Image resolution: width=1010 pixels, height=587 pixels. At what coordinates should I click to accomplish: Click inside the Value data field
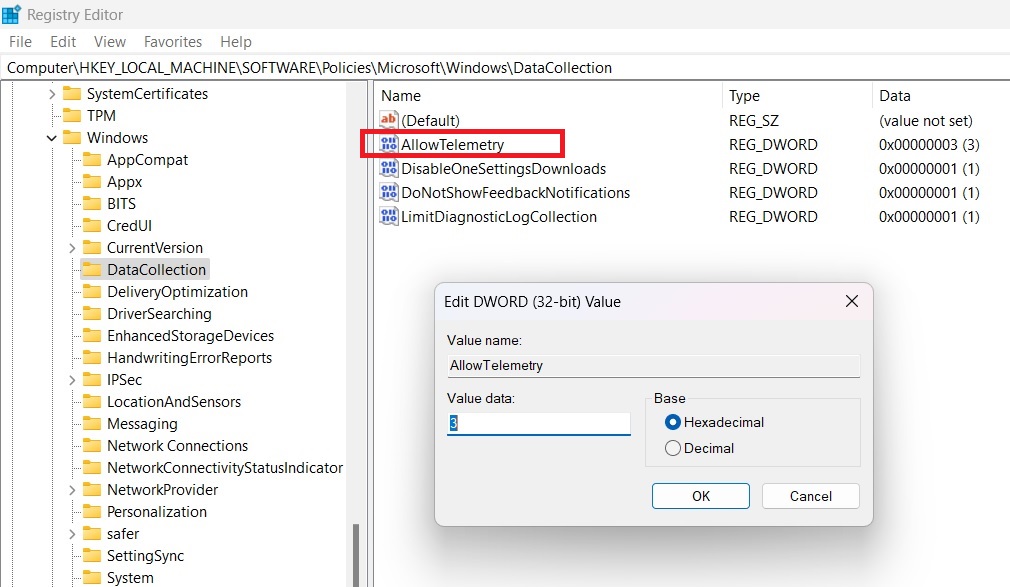pos(540,422)
